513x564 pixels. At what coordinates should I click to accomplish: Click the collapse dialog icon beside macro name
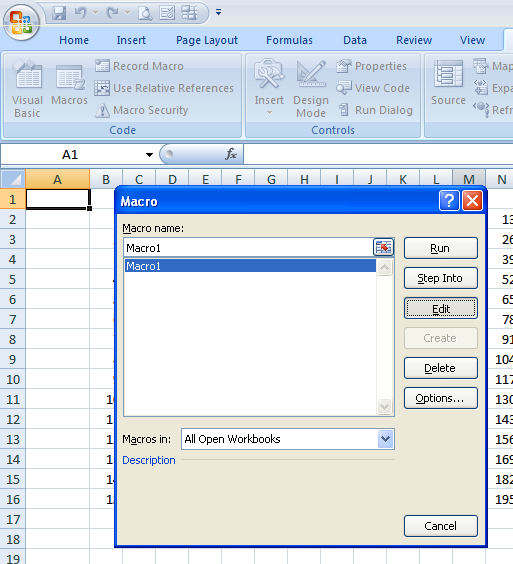pos(383,247)
